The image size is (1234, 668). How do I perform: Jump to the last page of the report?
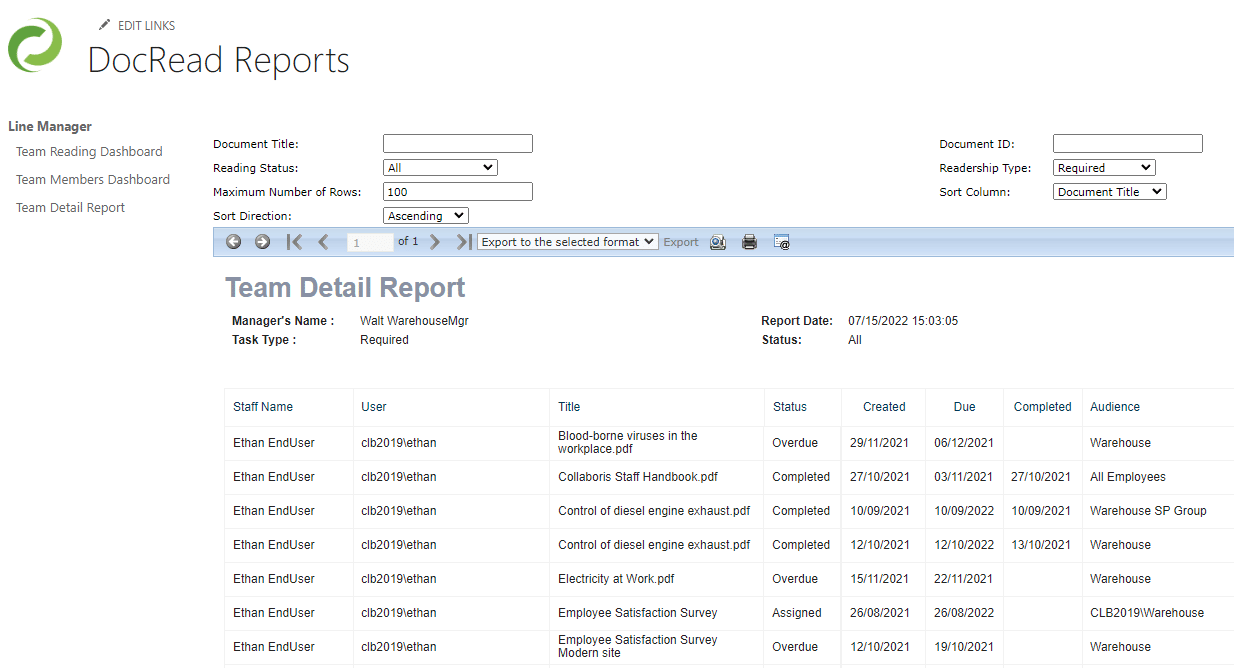coord(462,241)
